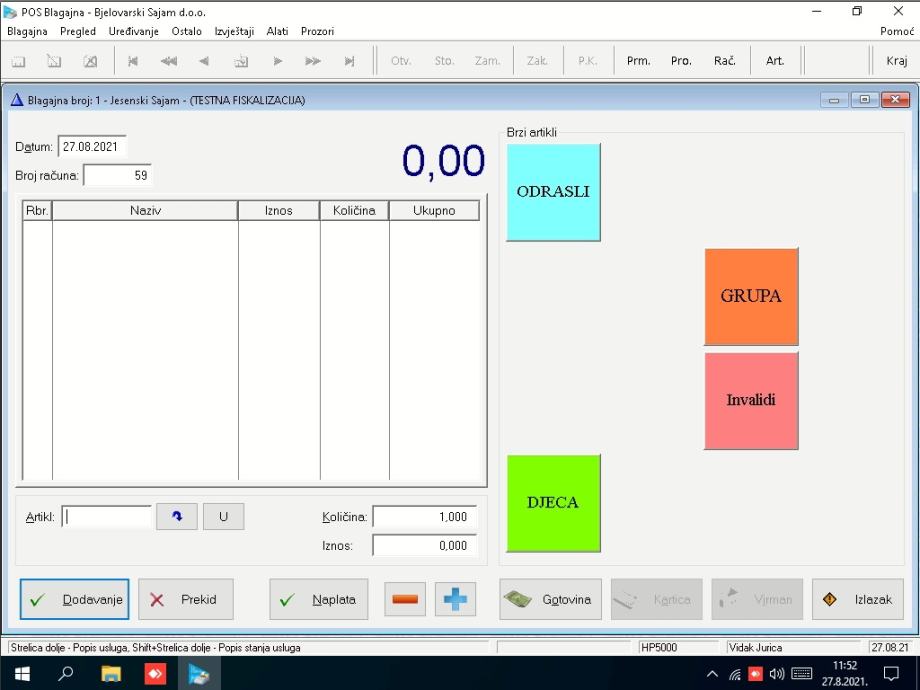Click the U button beside Artikl

(x=224, y=517)
